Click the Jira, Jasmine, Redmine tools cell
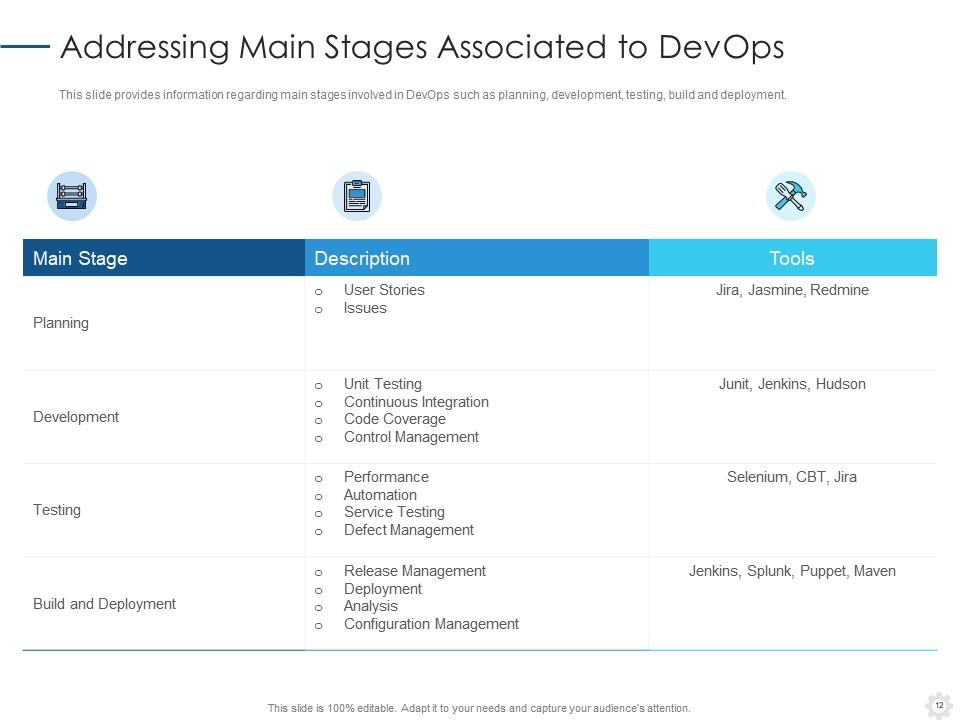The image size is (960, 720). coord(792,290)
